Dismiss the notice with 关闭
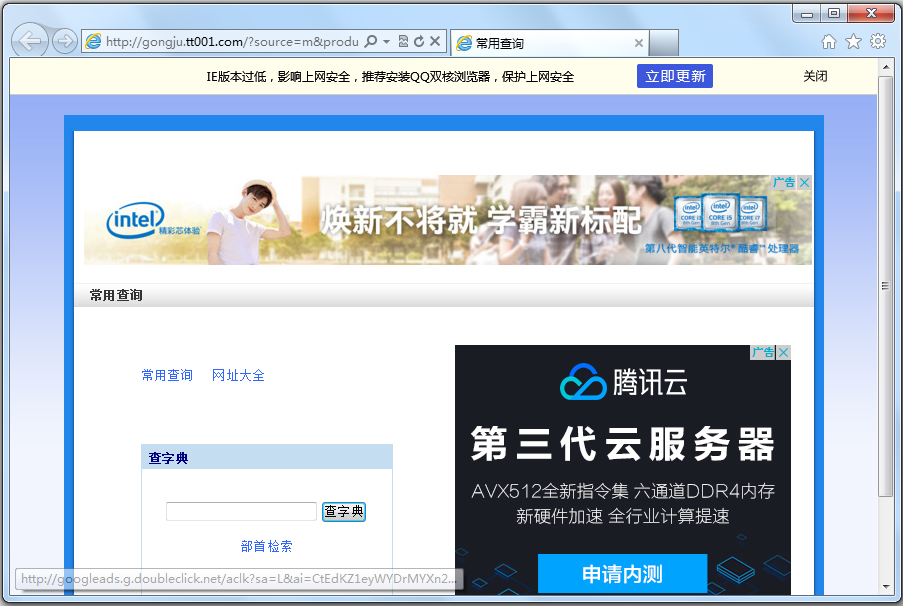903x606 pixels. click(x=815, y=76)
